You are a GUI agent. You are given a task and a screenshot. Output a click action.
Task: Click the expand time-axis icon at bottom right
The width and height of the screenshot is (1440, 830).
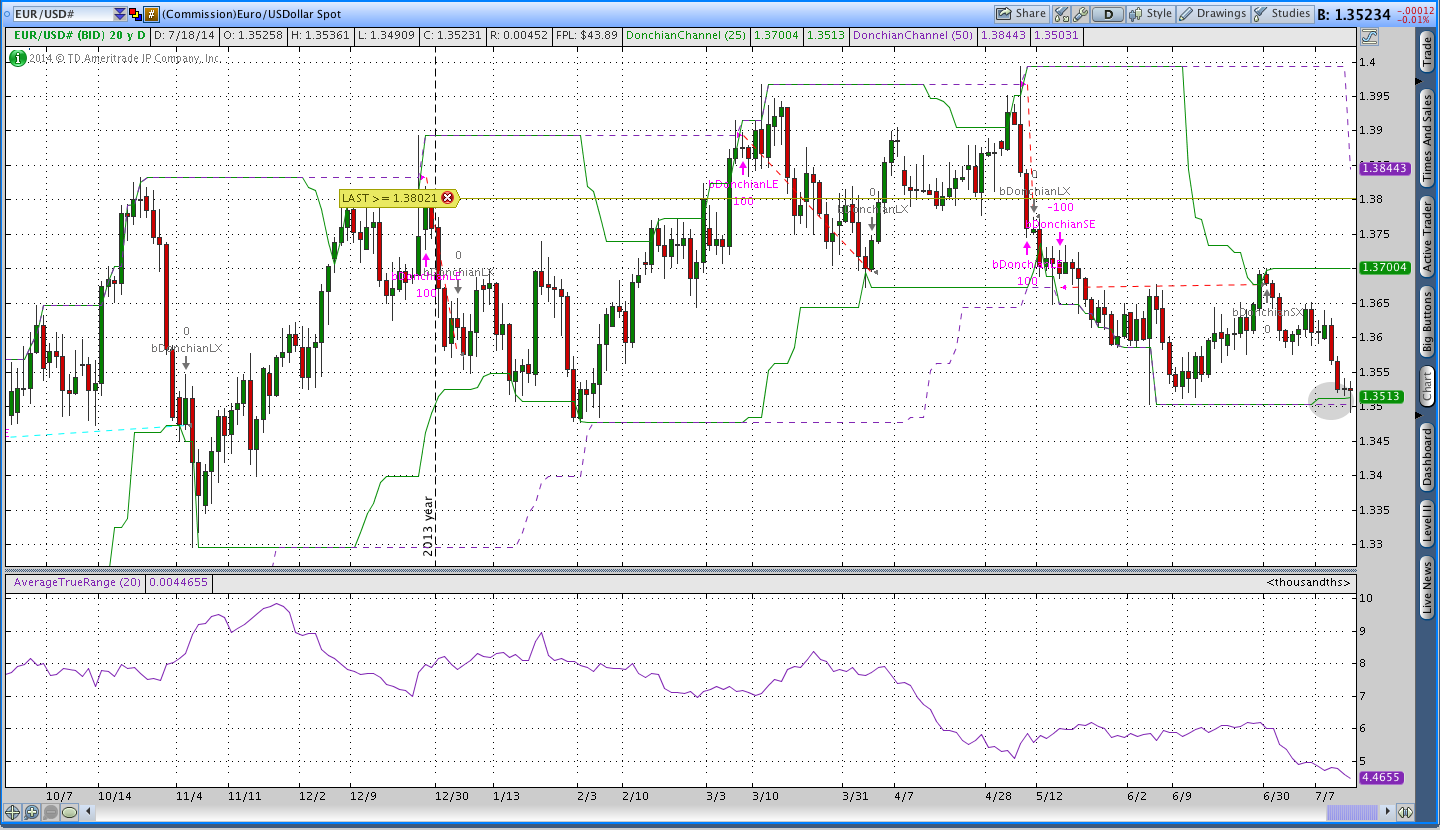coord(1405,813)
